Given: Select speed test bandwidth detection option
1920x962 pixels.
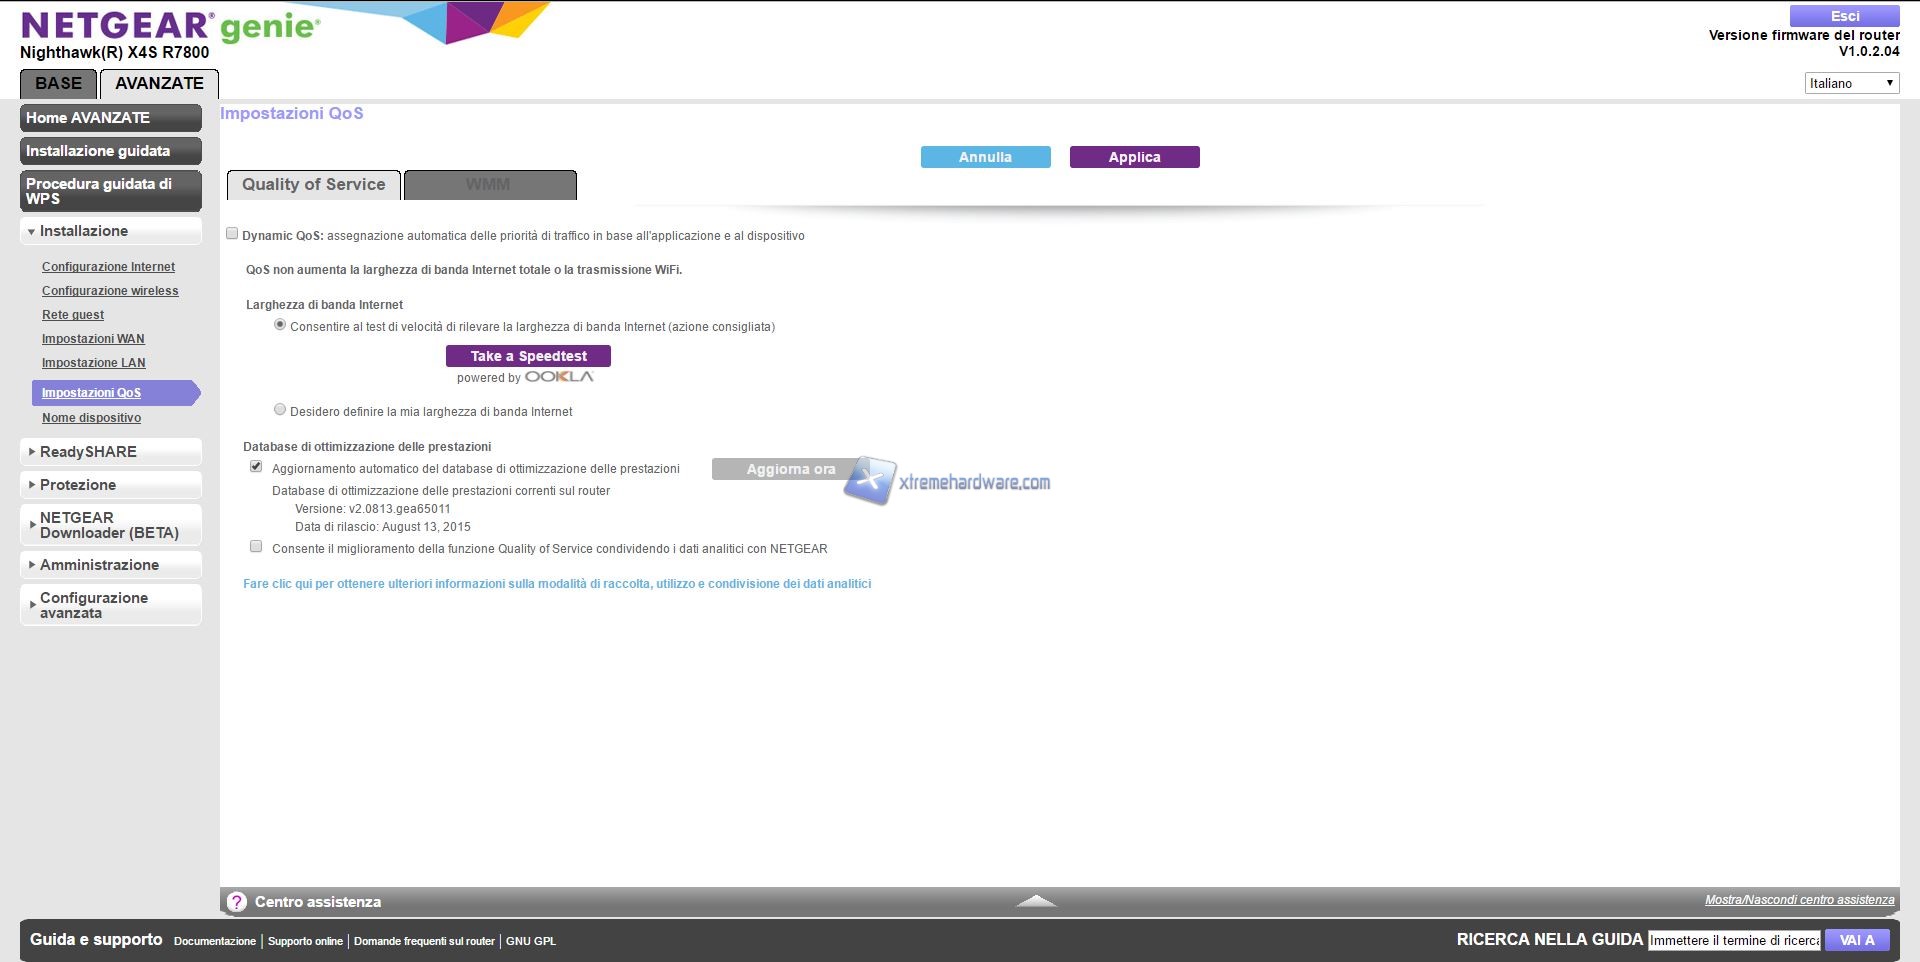Looking at the screenshot, I should click(280, 325).
